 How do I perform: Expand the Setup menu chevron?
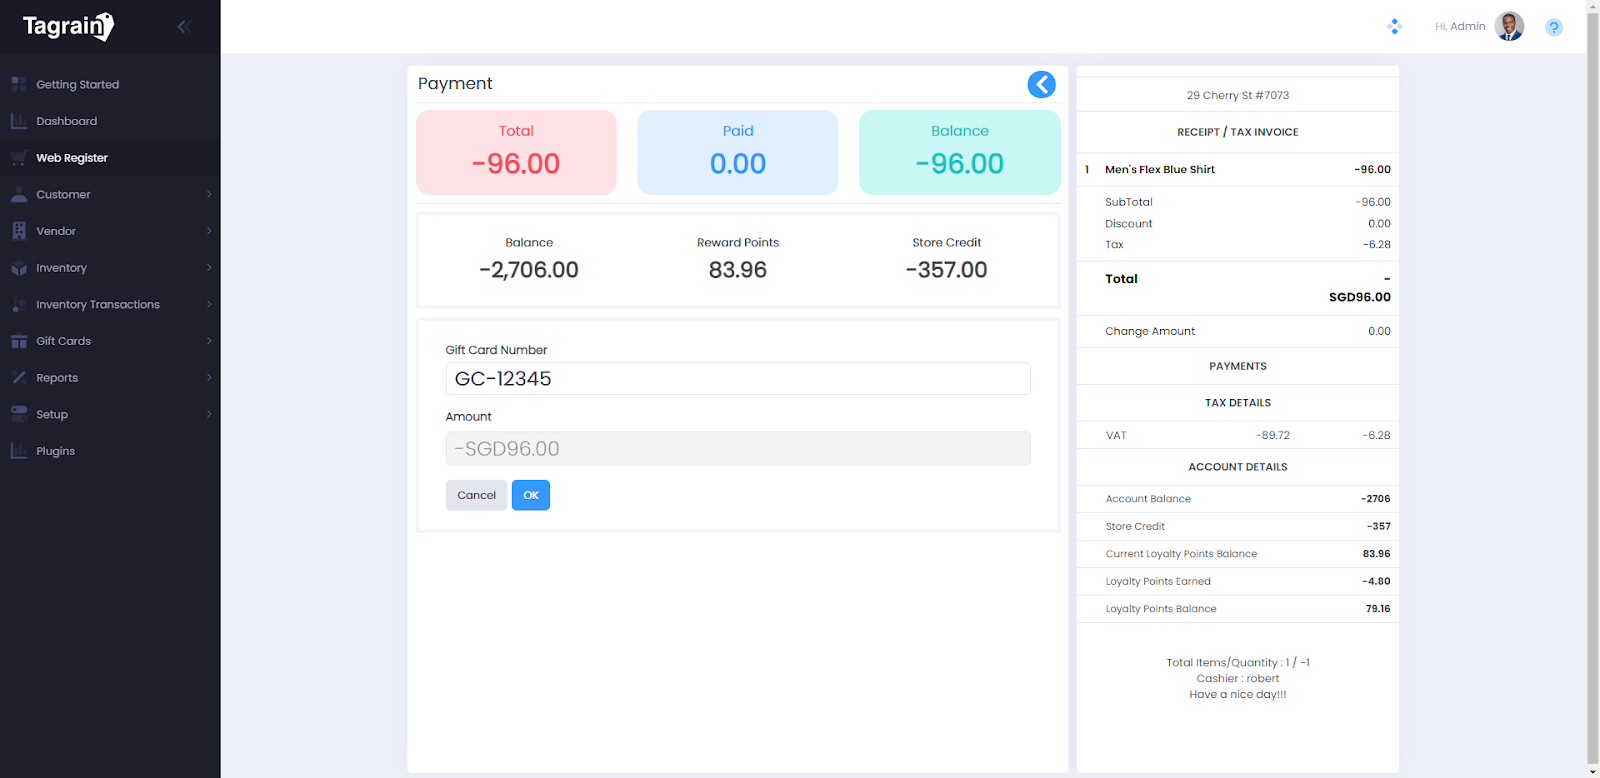209,414
